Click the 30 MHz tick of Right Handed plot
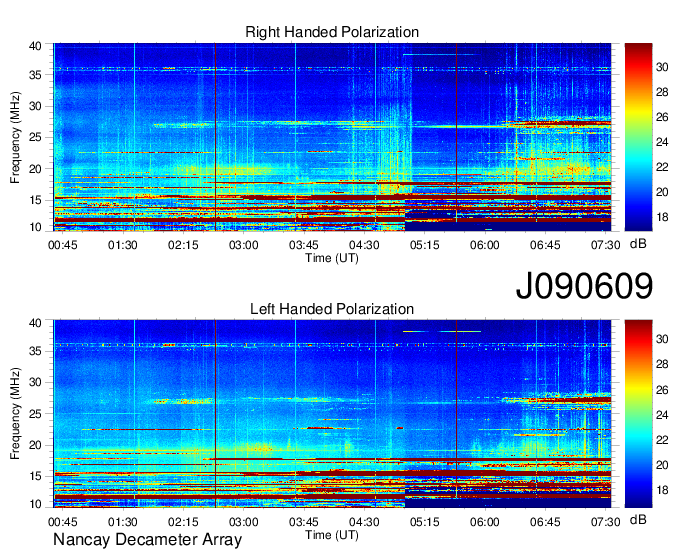The image size is (680, 552). [x=35, y=106]
